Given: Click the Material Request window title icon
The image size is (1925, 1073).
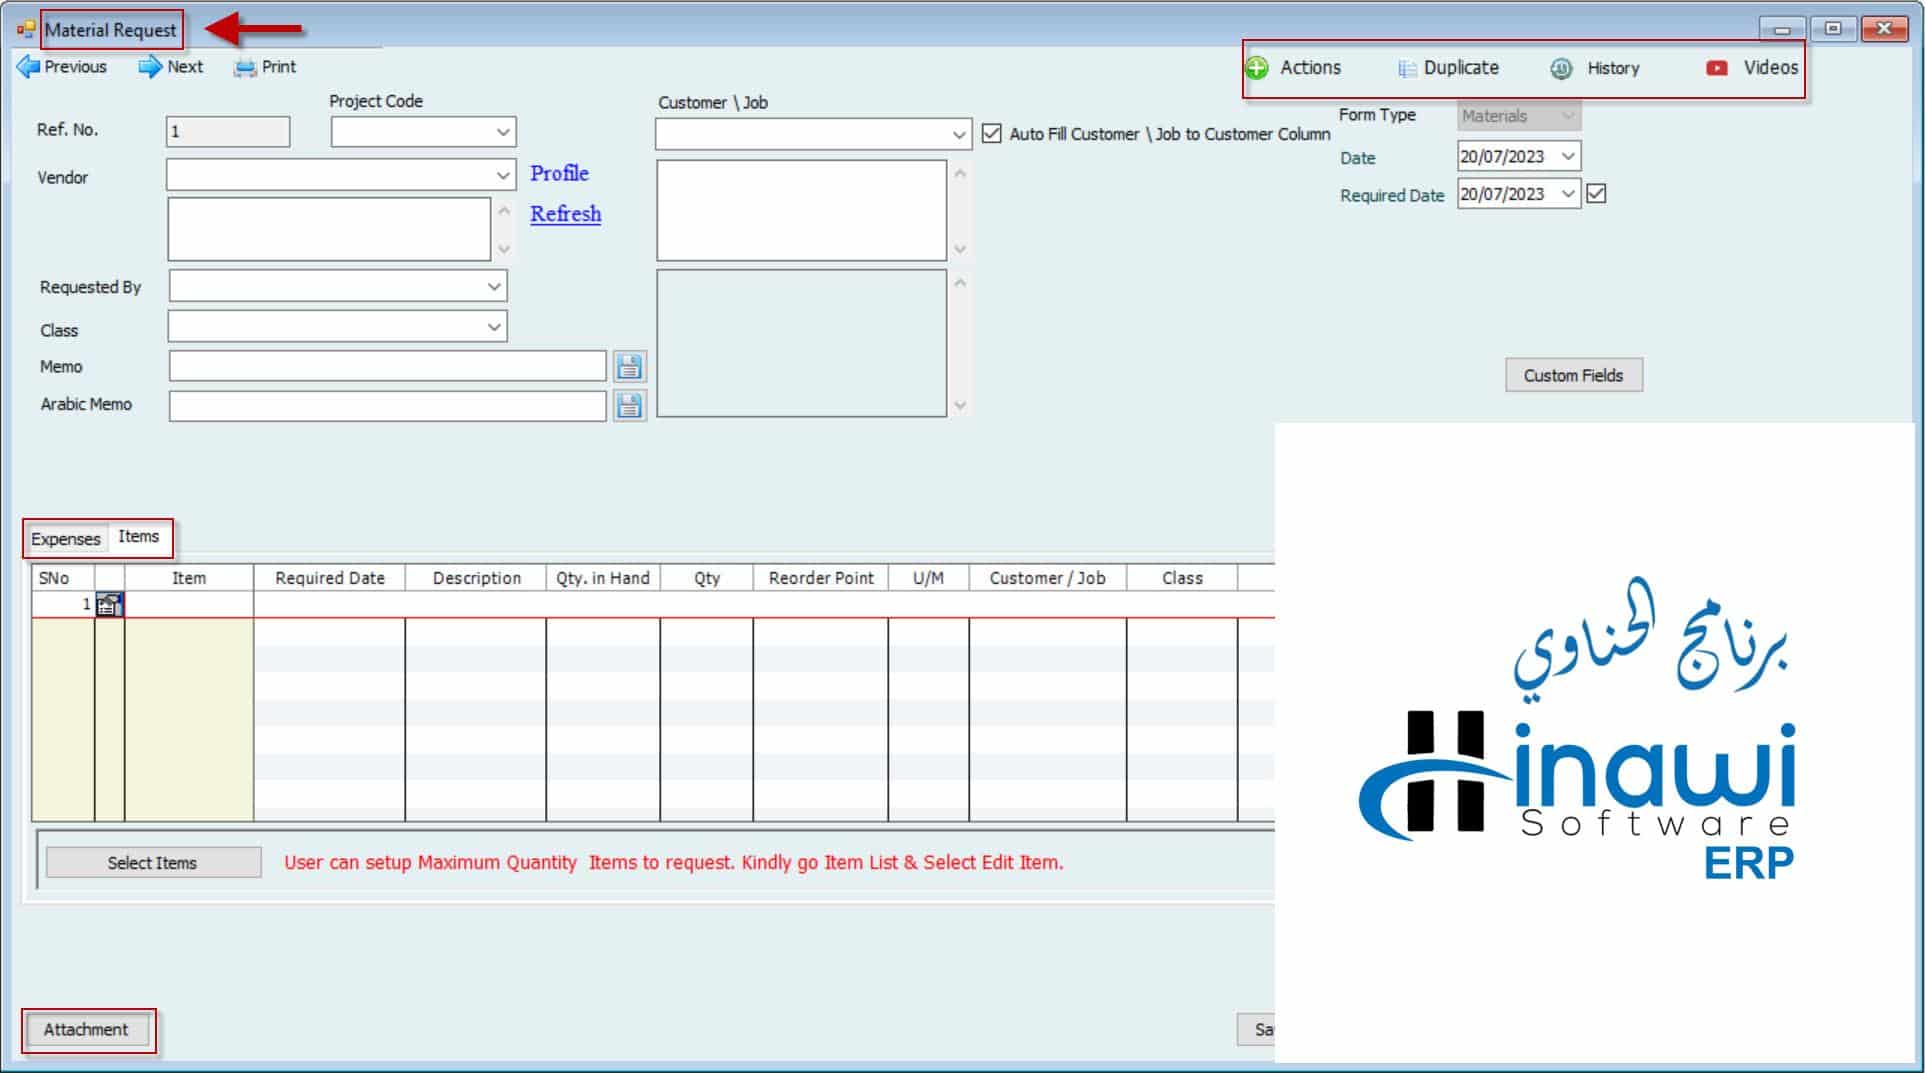Looking at the screenshot, I should click(x=26, y=30).
